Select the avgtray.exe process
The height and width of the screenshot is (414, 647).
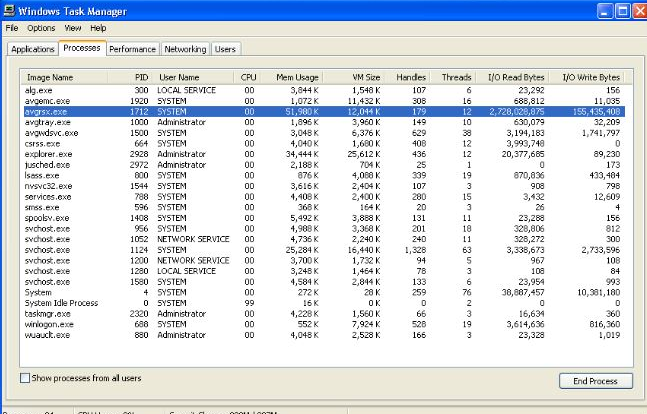click(x=324, y=122)
